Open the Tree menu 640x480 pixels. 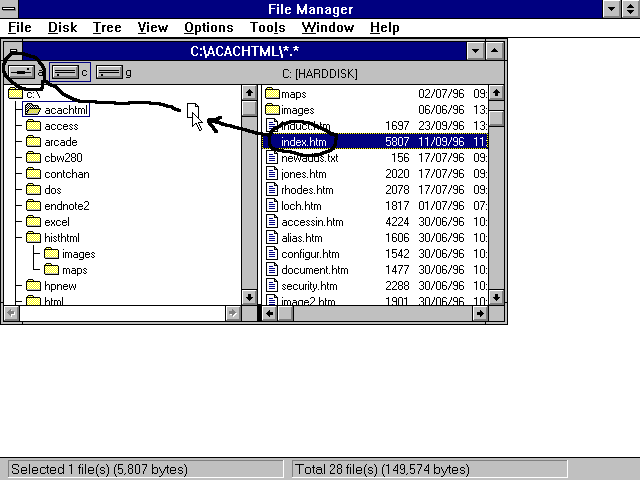tap(107, 28)
